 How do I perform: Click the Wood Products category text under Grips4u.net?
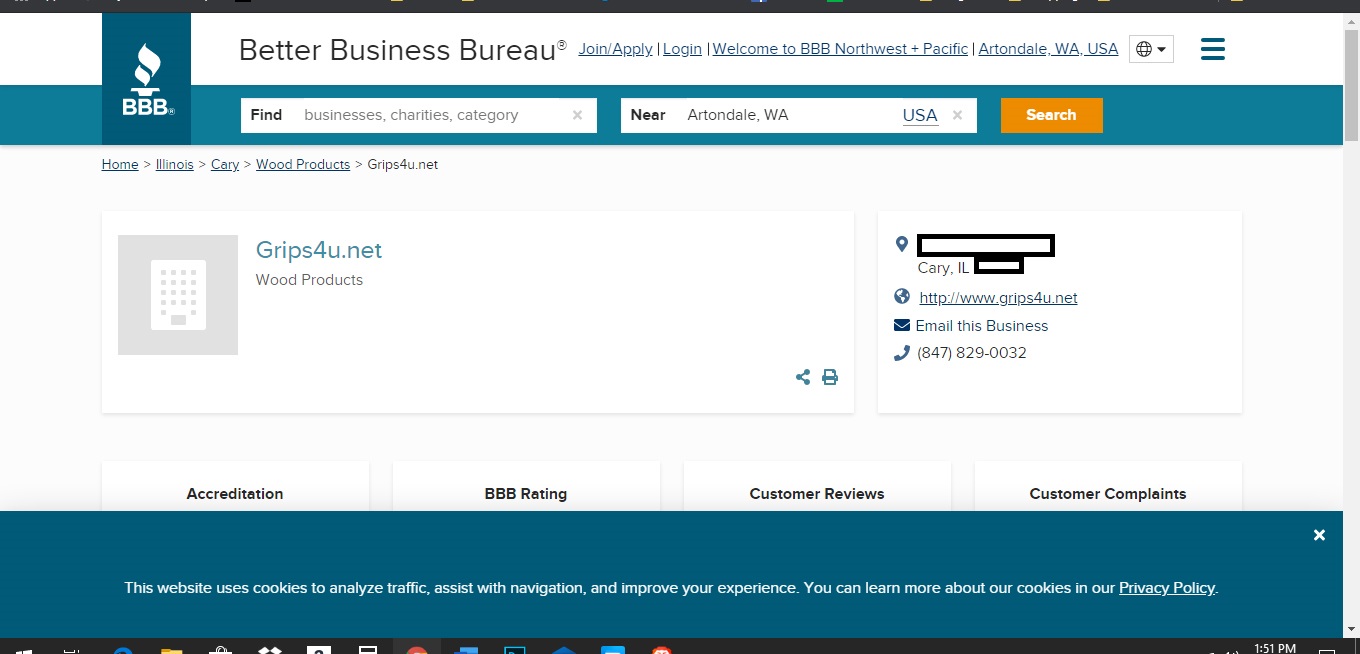(x=309, y=280)
